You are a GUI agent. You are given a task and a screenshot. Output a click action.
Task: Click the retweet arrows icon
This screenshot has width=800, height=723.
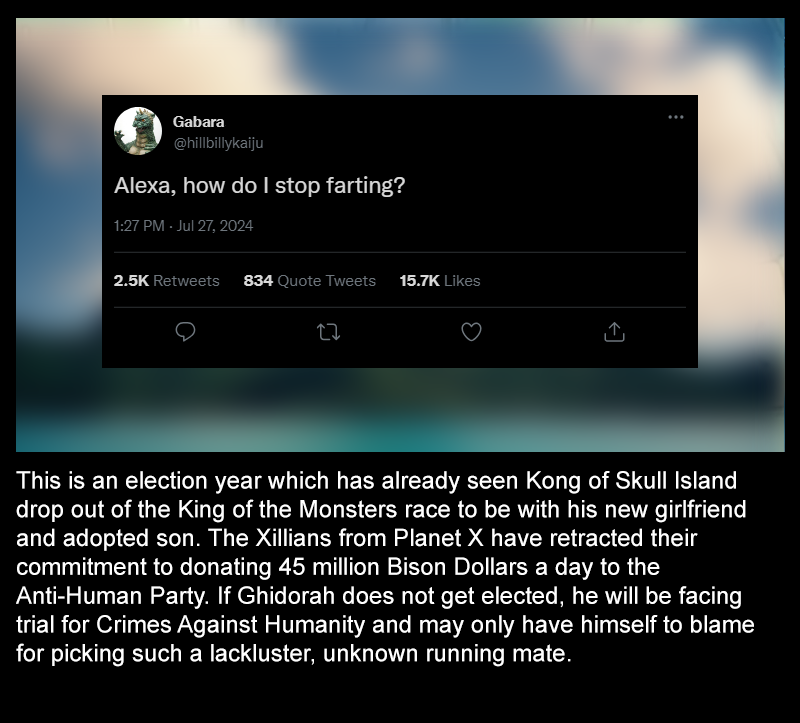(x=328, y=333)
